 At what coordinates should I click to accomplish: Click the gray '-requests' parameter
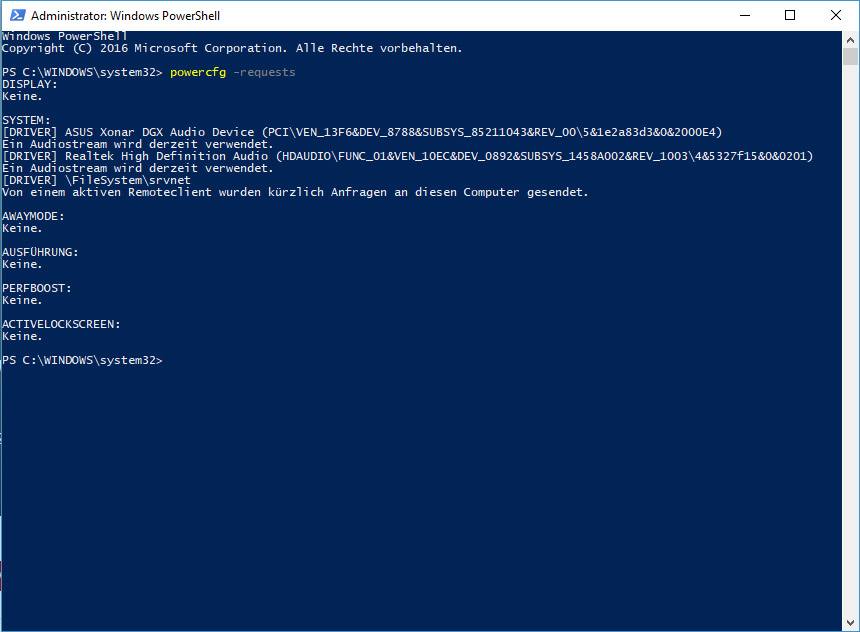click(x=264, y=72)
